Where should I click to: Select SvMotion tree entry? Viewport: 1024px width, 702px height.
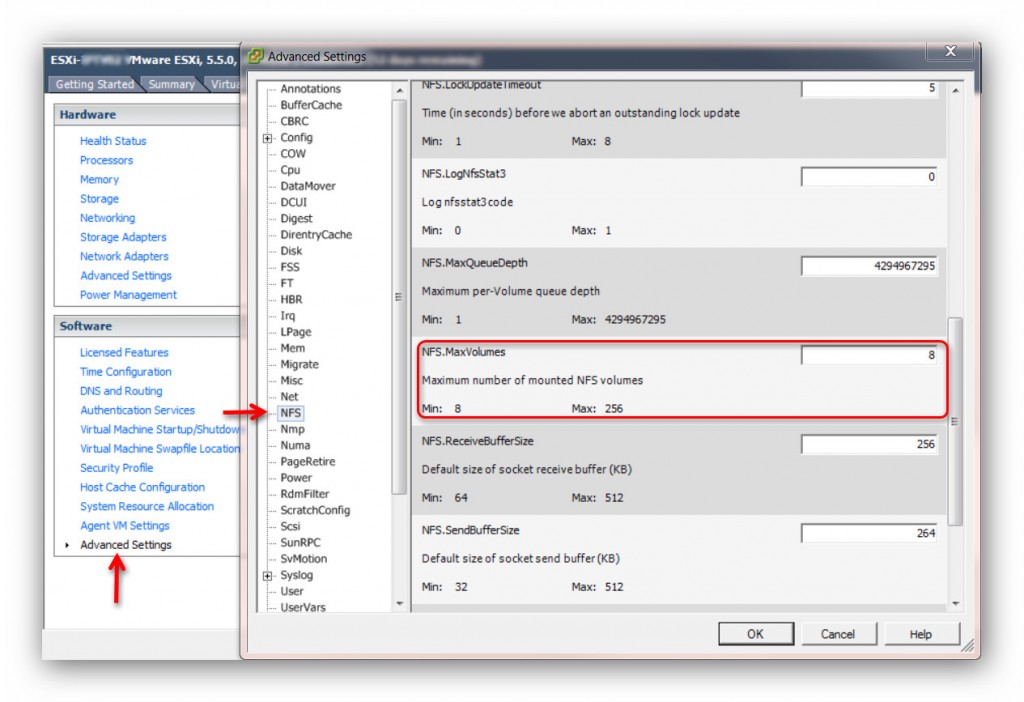pos(304,559)
